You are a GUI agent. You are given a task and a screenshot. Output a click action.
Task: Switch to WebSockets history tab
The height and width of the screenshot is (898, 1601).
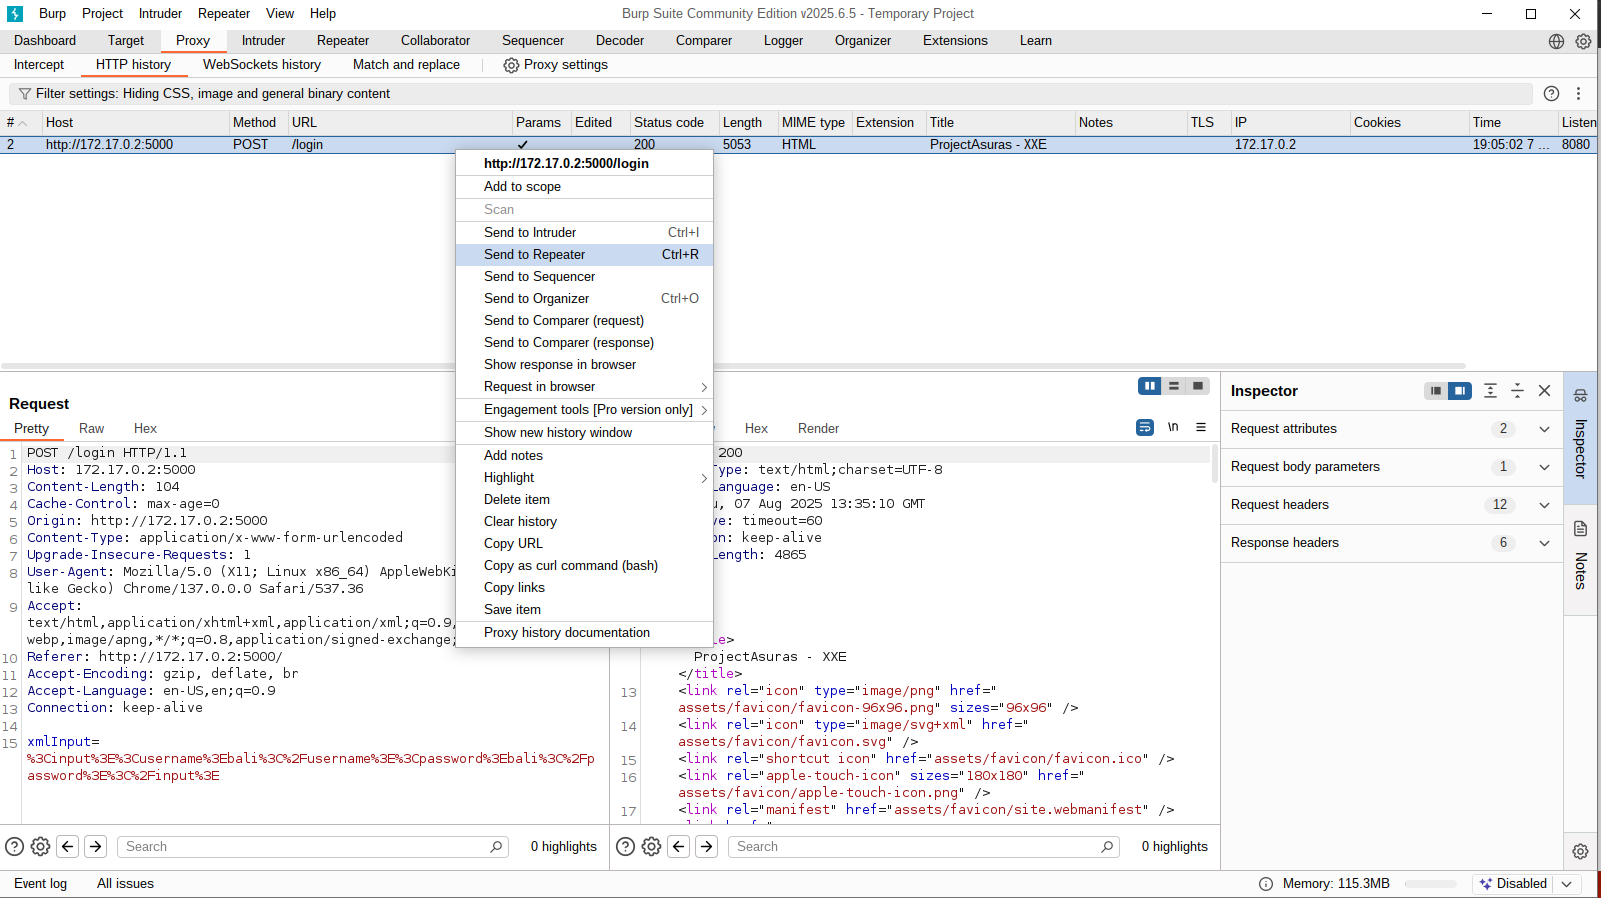coord(262,65)
